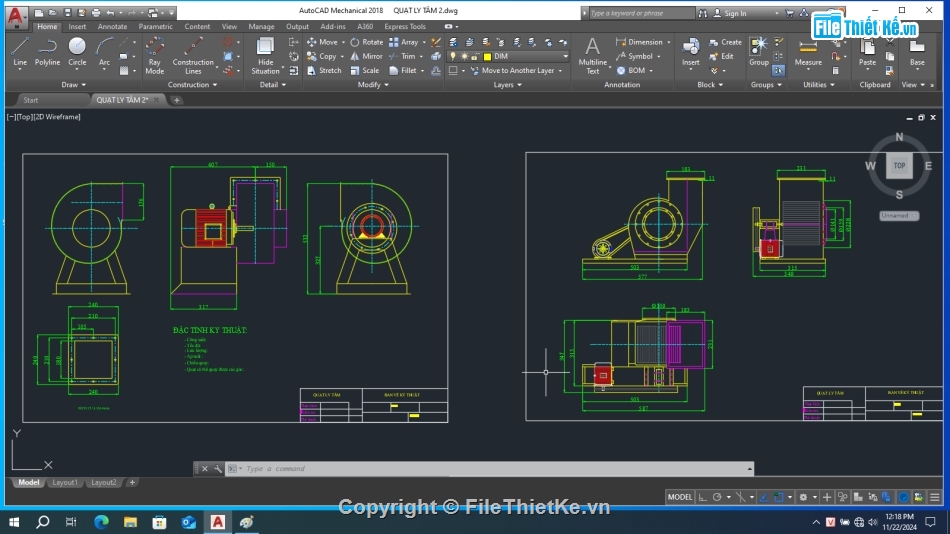Image resolution: width=950 pixels, height=534 pixels.
Task: Select the Circle tool
Action: coord(77,52)
